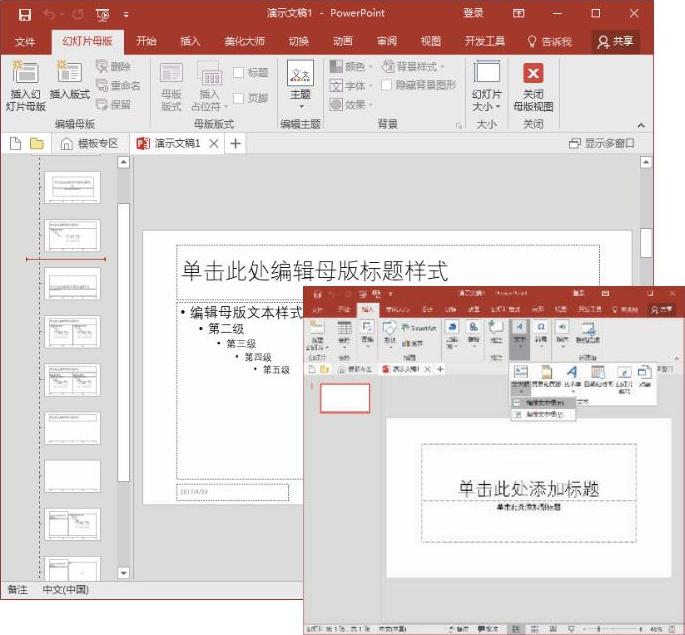Click the date placeholder 2017/4/24
The height and width of the screenshot is (635, 685).
232,492
